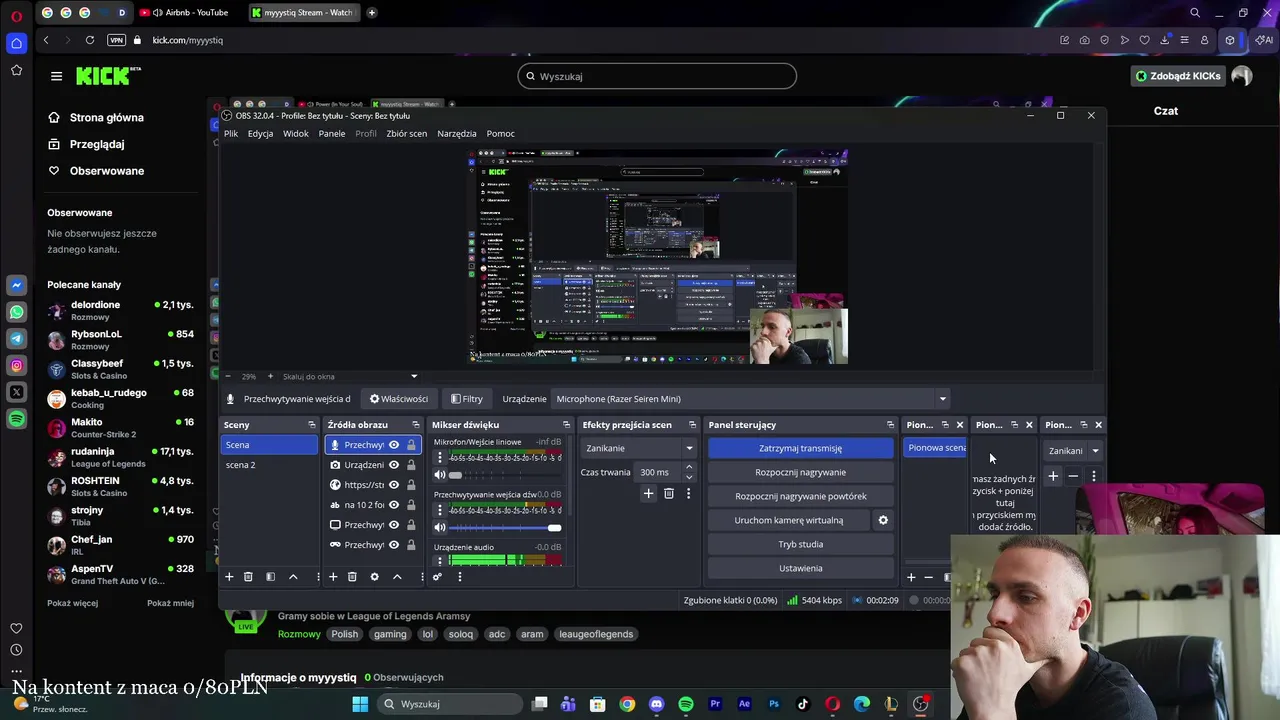Toggle visibility of the Urządzeni source
Viewport: 1280px width, 720px height.
(x=394, y=465)
